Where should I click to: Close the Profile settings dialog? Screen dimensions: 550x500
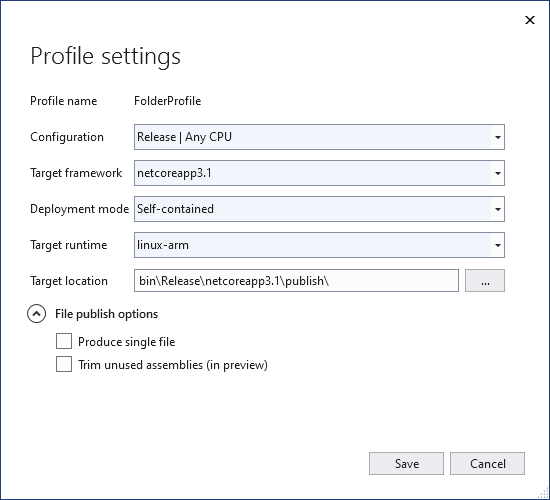click(530, 20)
